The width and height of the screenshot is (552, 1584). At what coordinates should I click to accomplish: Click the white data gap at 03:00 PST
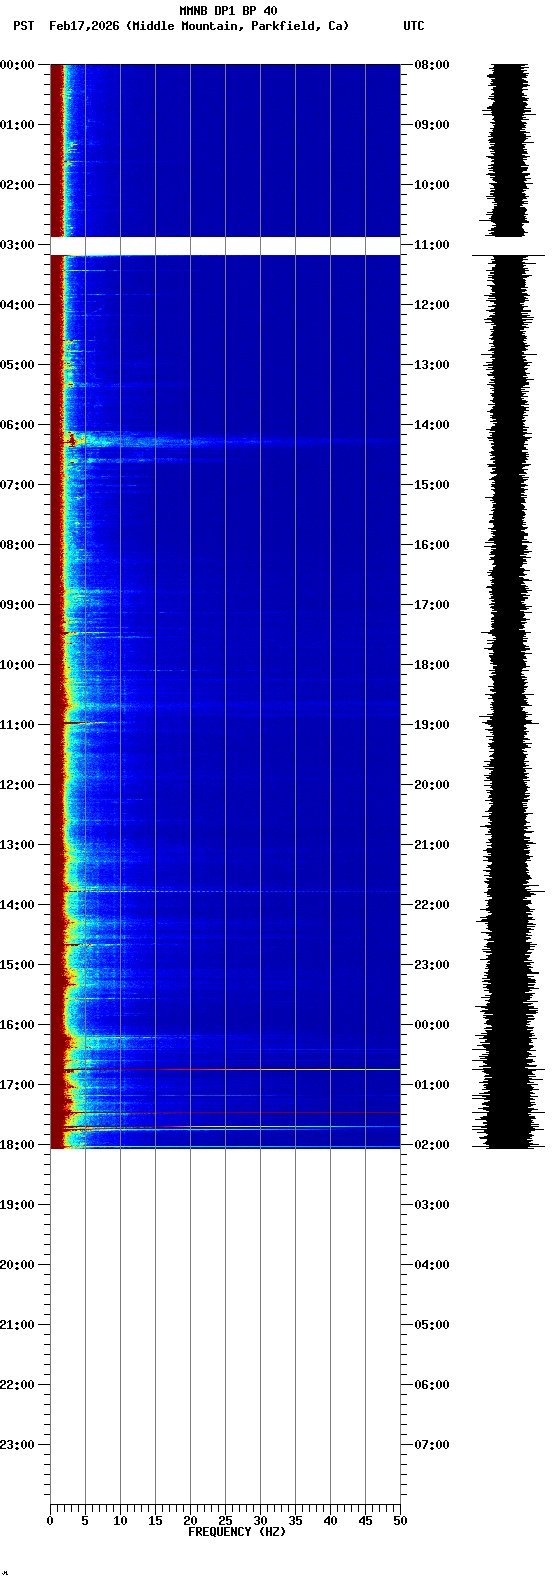click(225, 246)
